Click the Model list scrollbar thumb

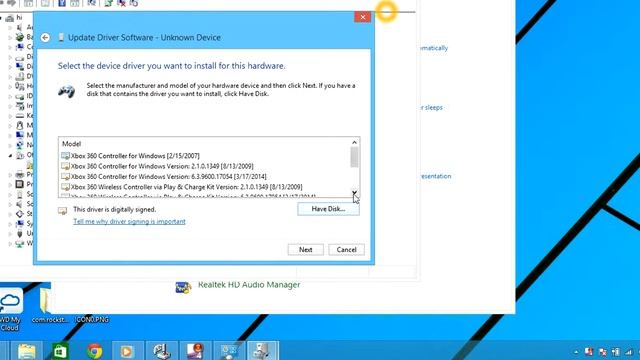tap(354, 157)
